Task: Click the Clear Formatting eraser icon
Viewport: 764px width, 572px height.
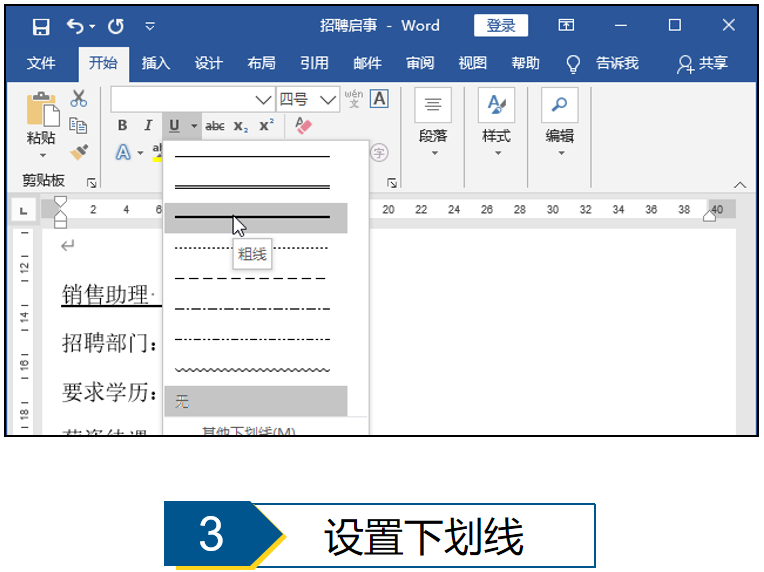Action: [303, 126]
